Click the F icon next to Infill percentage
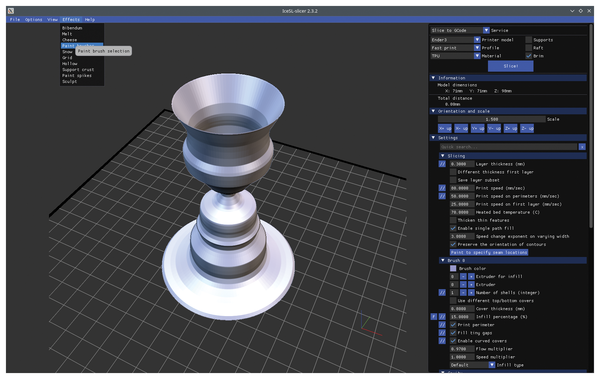600x379 pixels. pyautogui.click(x=434, y=317)
